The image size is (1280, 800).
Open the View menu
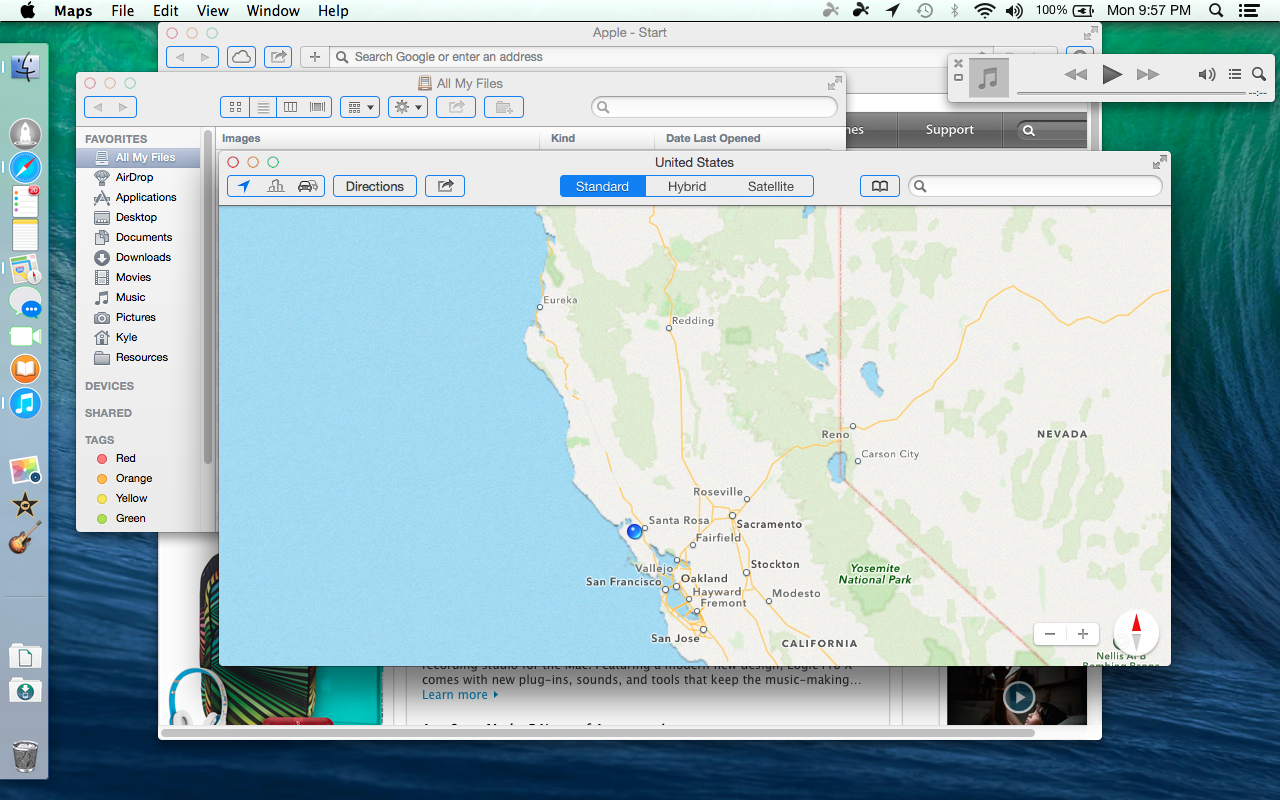(x=212, y=11)
